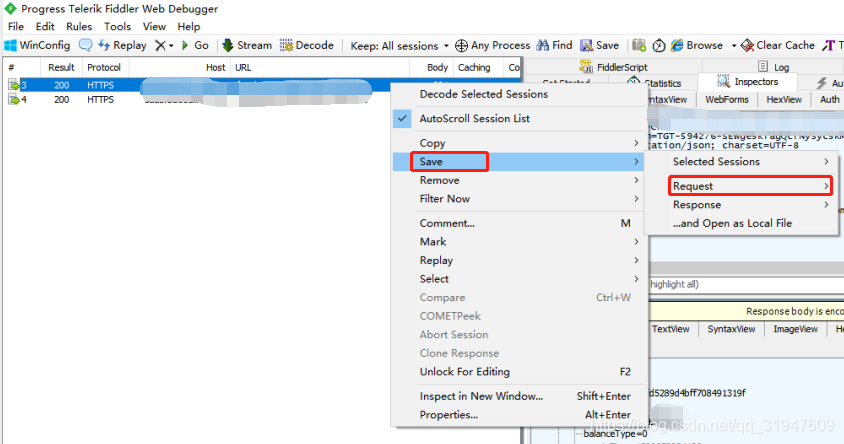Expand Request in Save submenu
The image size is (844, 444).
click(x=741, y=186)
